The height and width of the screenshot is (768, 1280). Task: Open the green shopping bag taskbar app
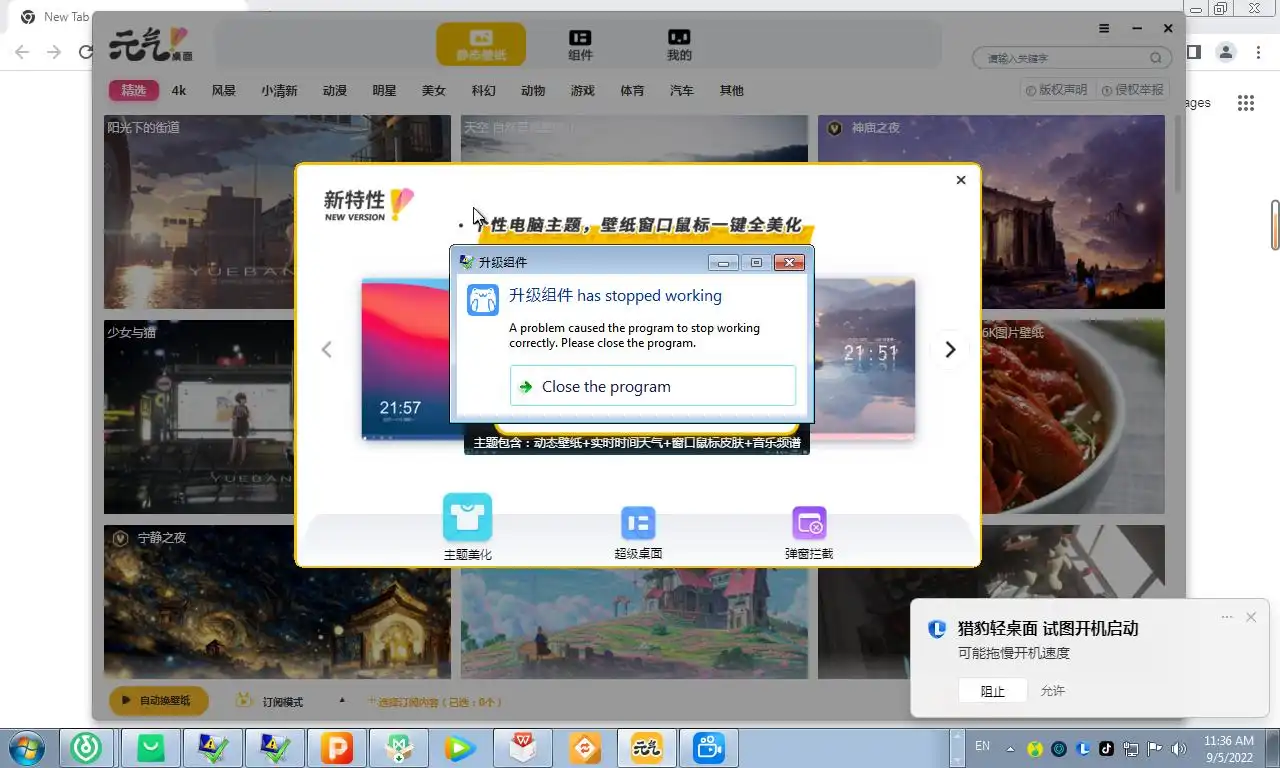pos(151,748)
